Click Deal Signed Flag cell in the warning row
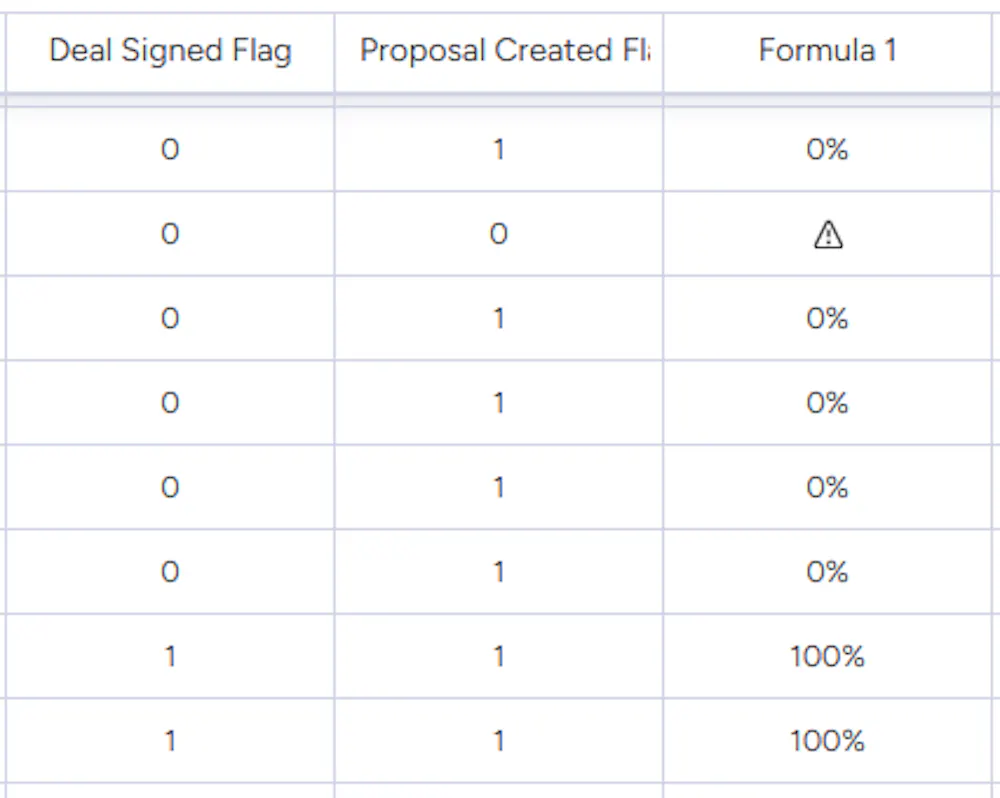 [x=170, y=234]
